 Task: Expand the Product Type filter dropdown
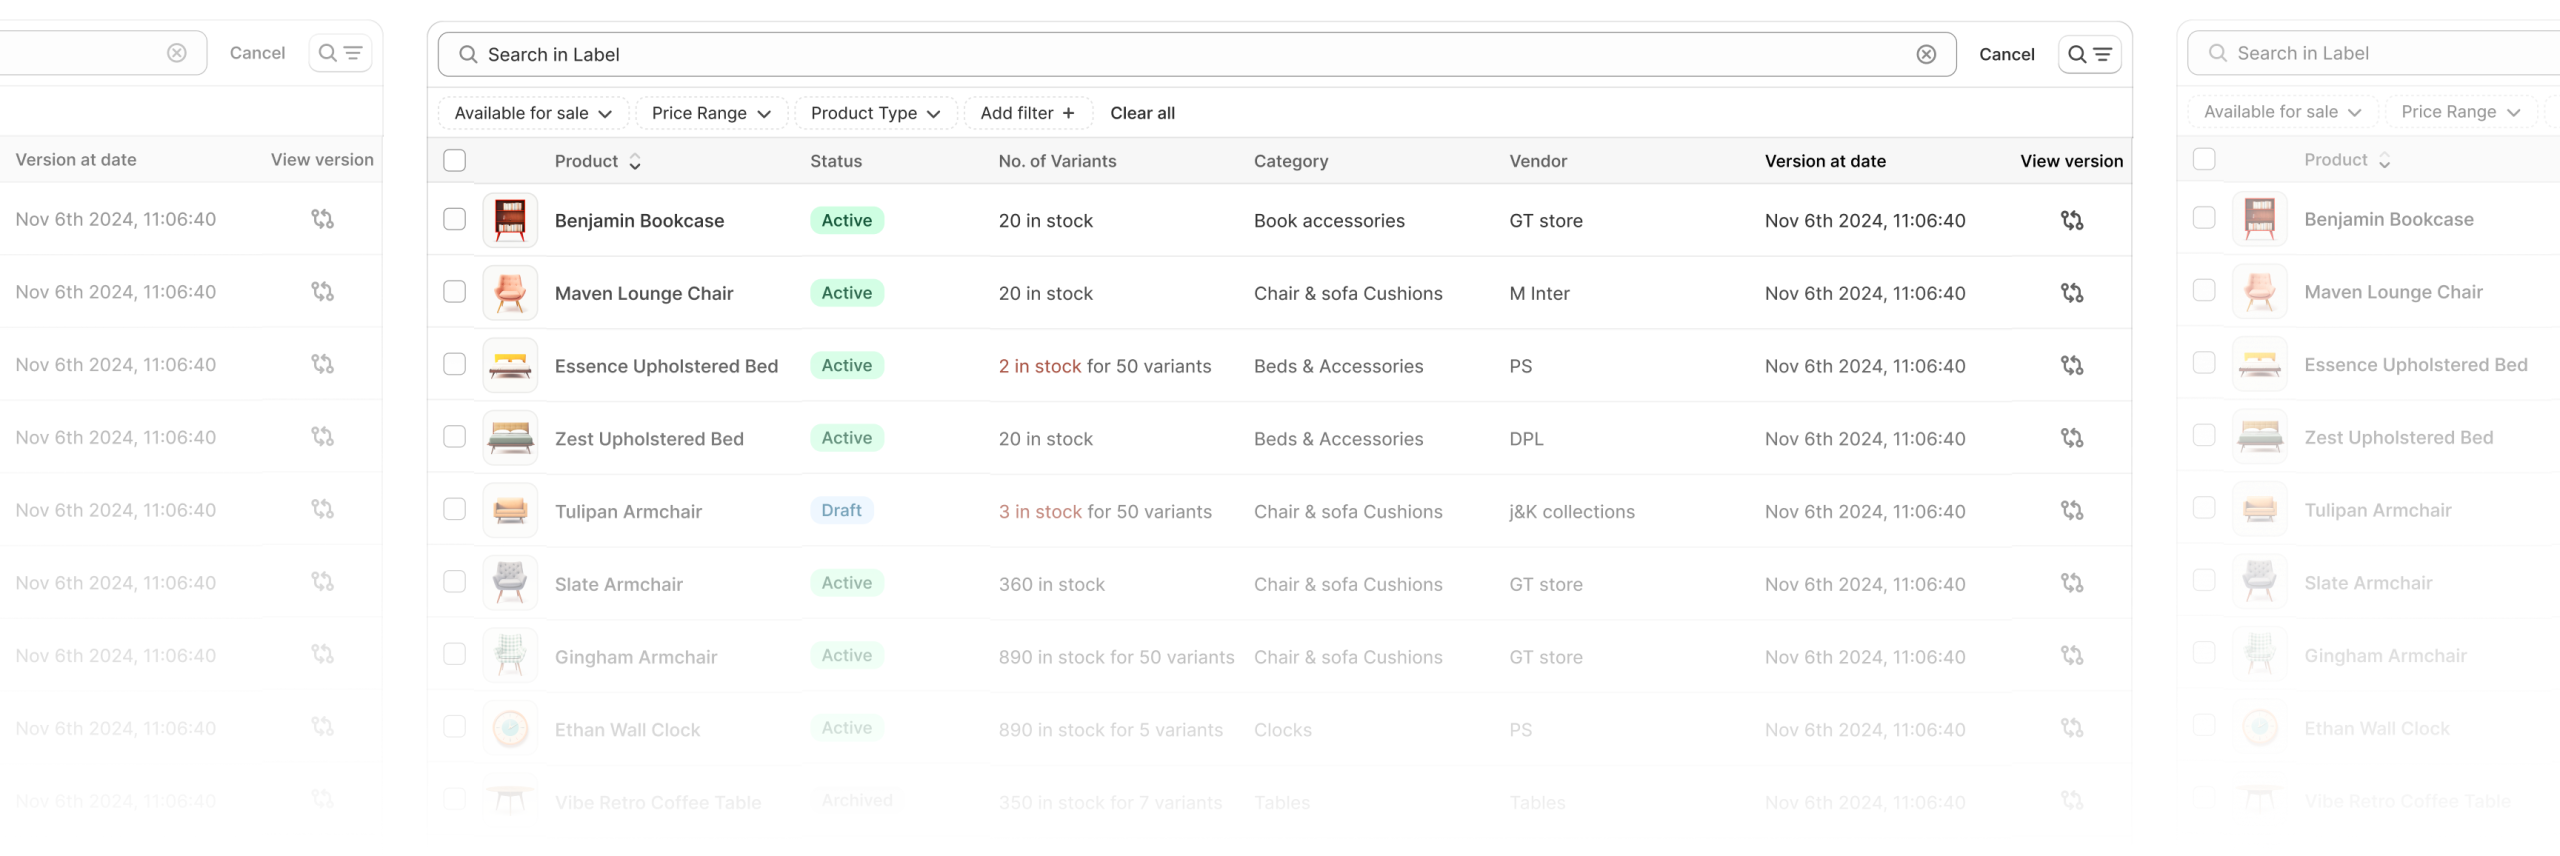click(x=875, y=113)
